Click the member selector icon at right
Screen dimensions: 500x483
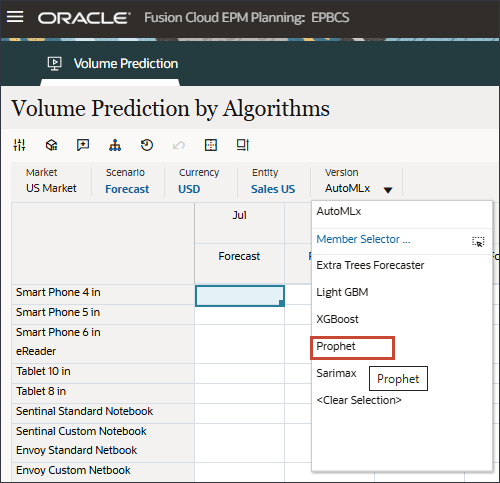click(x=478, y=241)
